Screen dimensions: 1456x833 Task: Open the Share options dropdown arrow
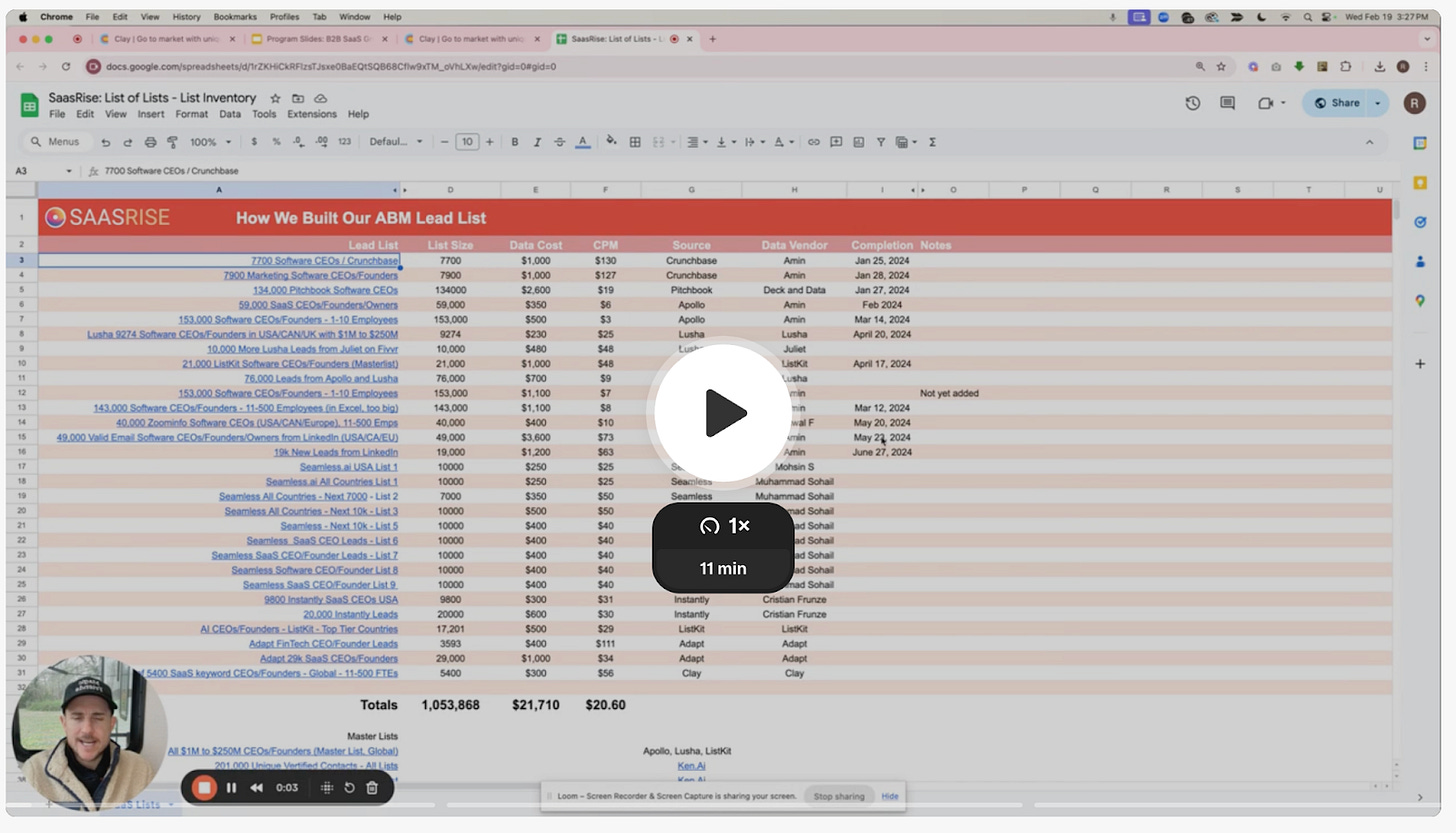[x=1378, y=103]
